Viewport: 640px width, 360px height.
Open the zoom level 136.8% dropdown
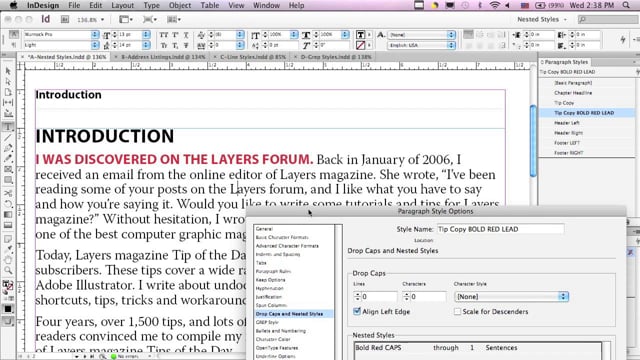pos(102,20)
